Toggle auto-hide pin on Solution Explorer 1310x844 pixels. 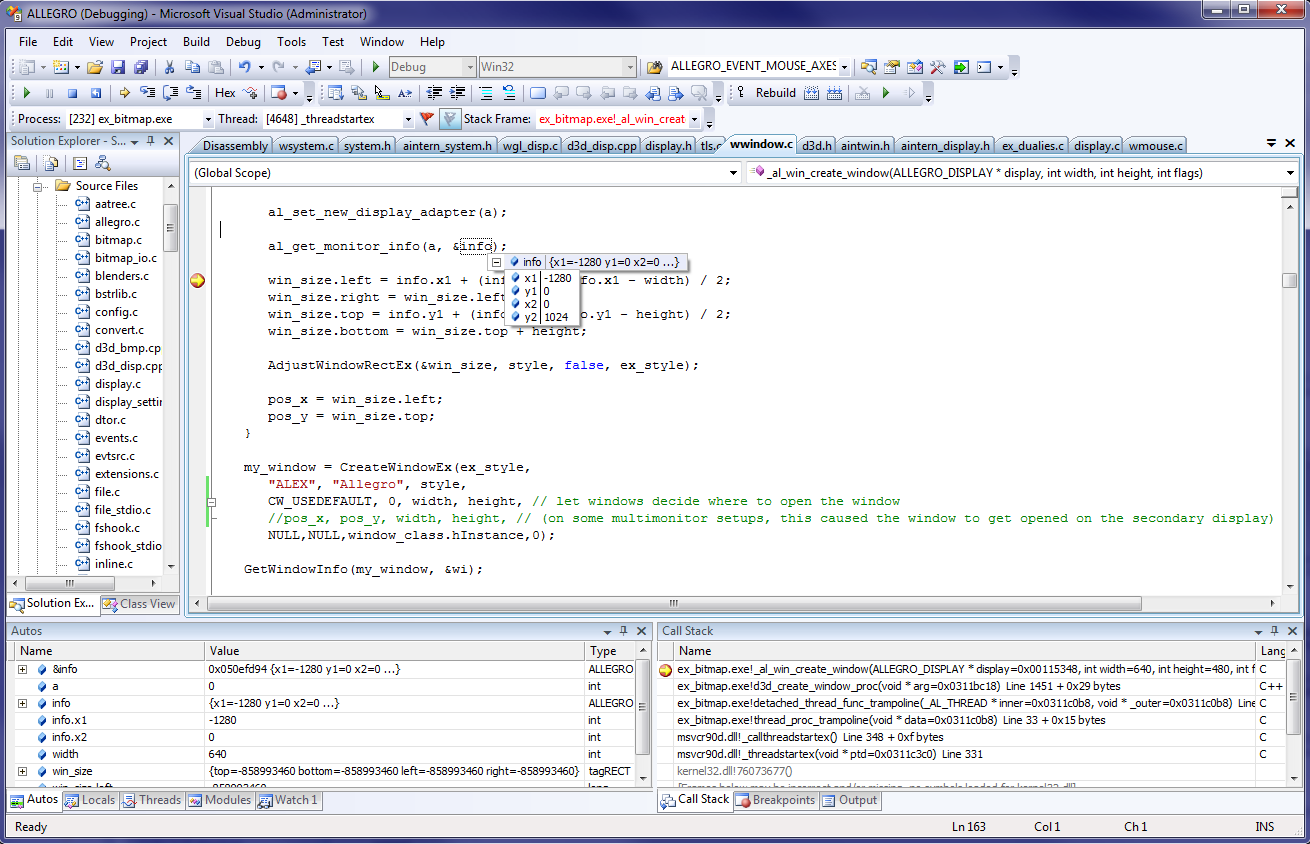[152, 142]
